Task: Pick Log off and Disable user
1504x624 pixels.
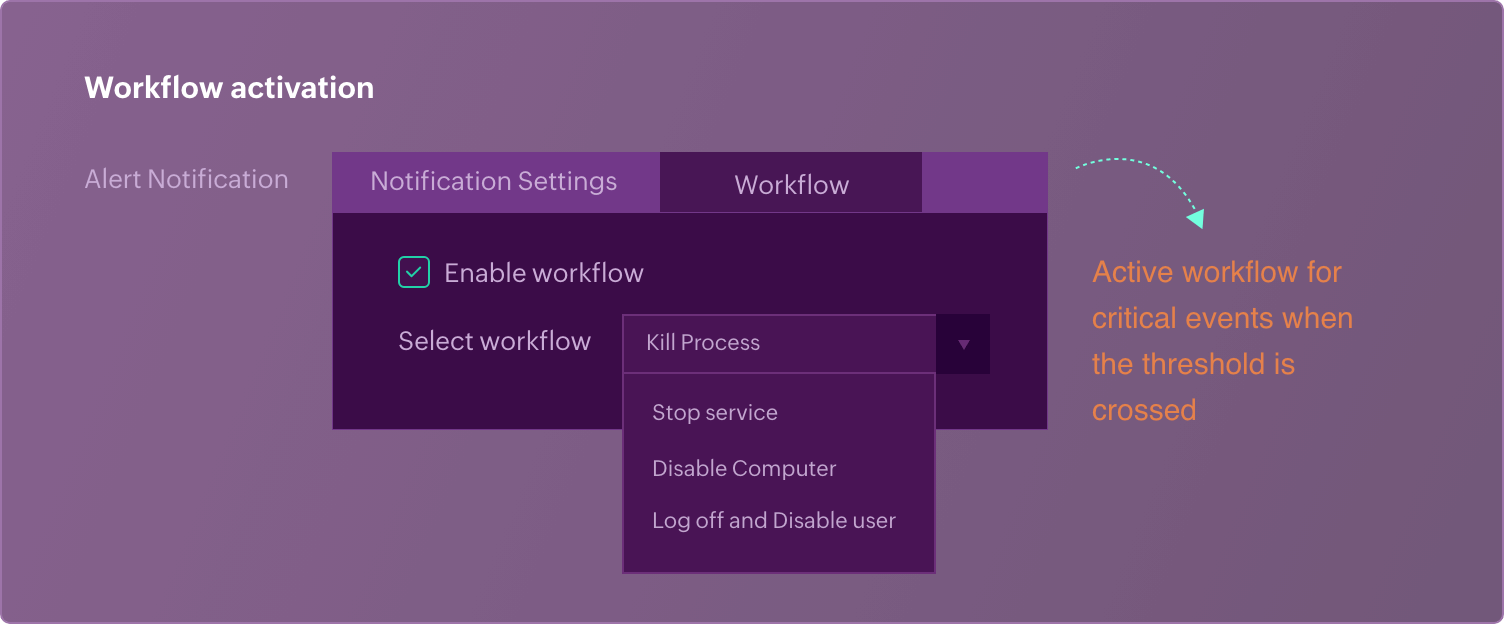Action: pyautogui.click(x=773, y=520)
